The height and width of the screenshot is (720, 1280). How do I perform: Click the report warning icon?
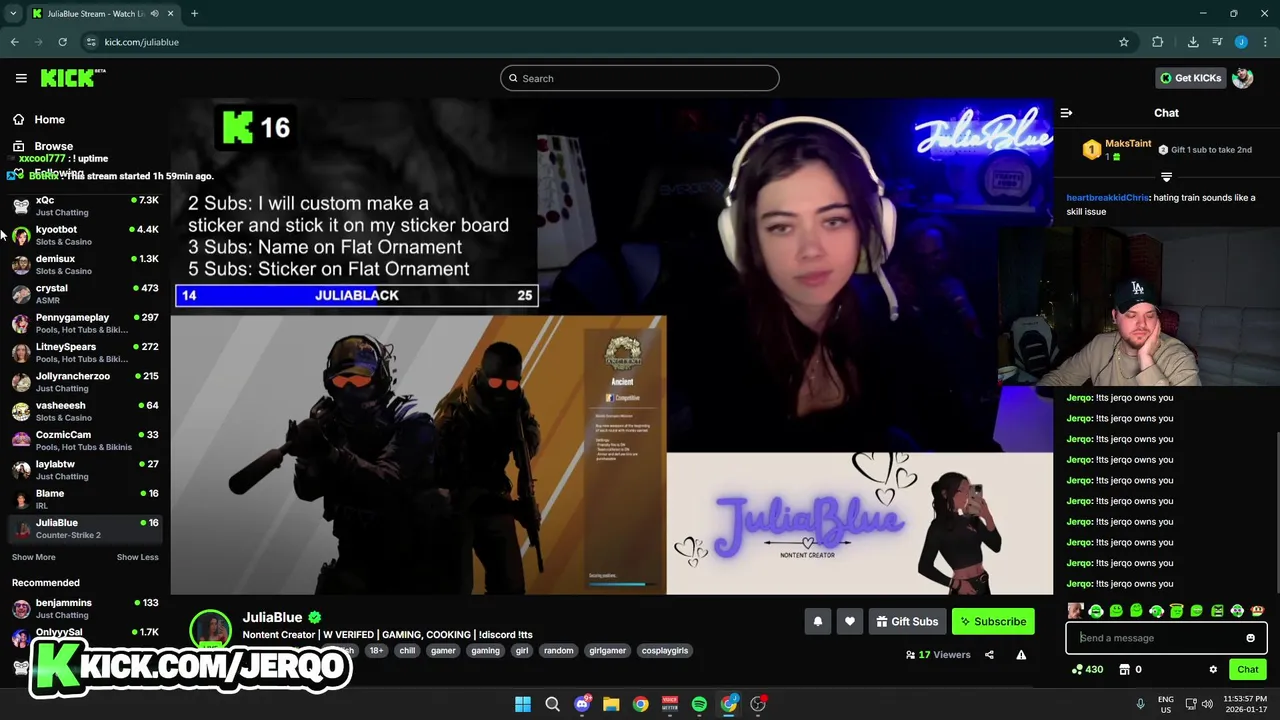click(1021, 655)
